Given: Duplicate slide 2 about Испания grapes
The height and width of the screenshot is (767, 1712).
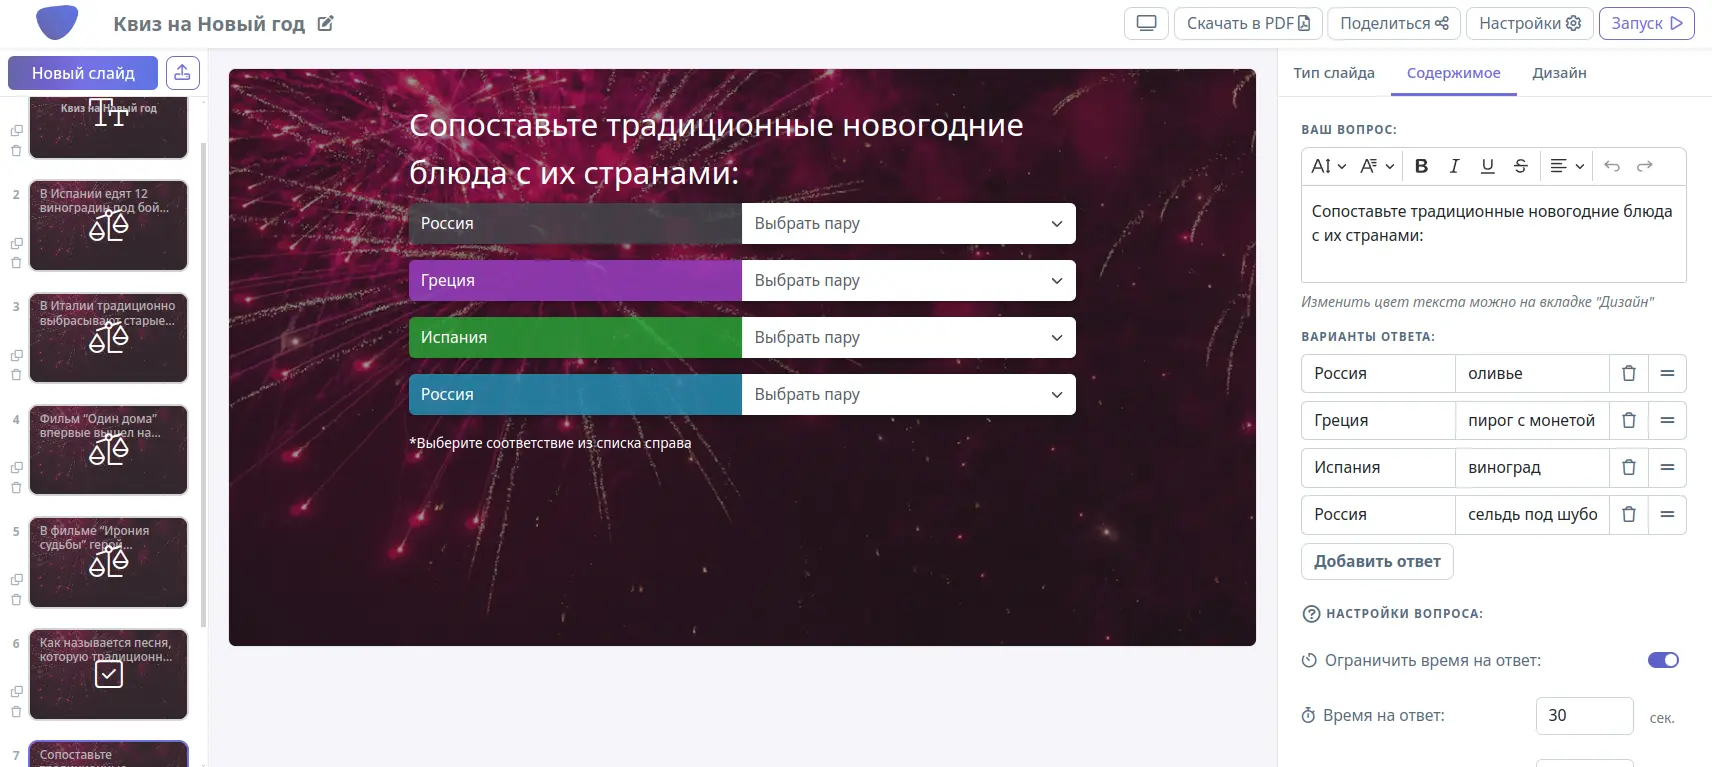Looking at the screenshot, I should (16, 243).
